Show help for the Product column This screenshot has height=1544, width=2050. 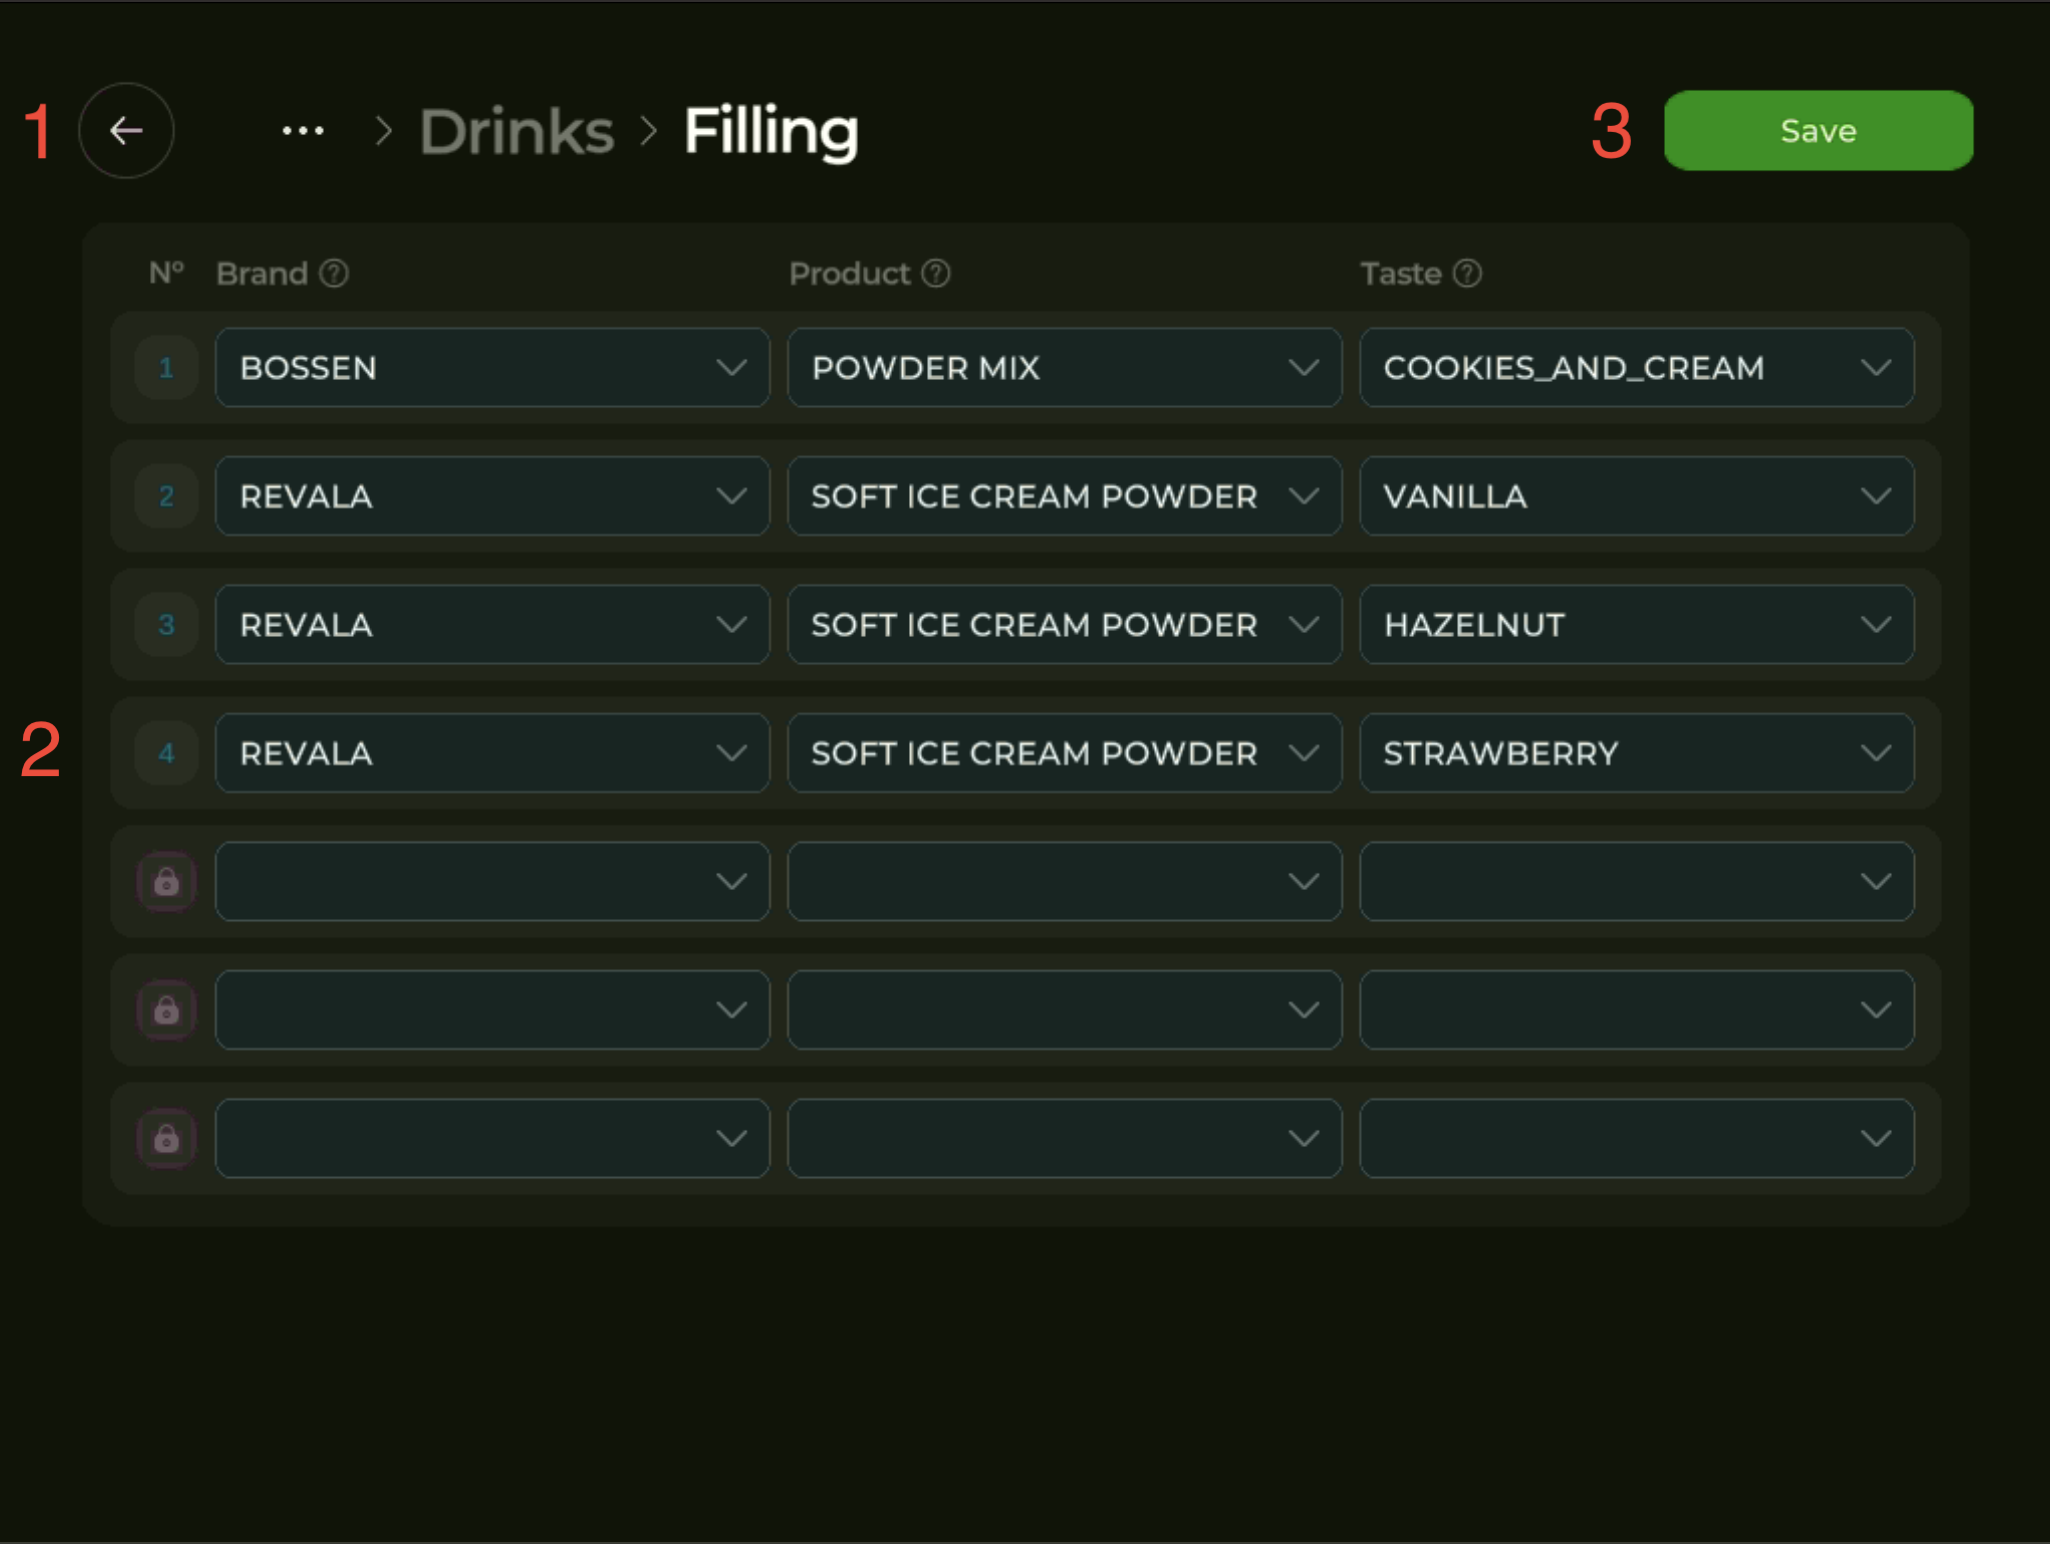click(x=936, y=273)
